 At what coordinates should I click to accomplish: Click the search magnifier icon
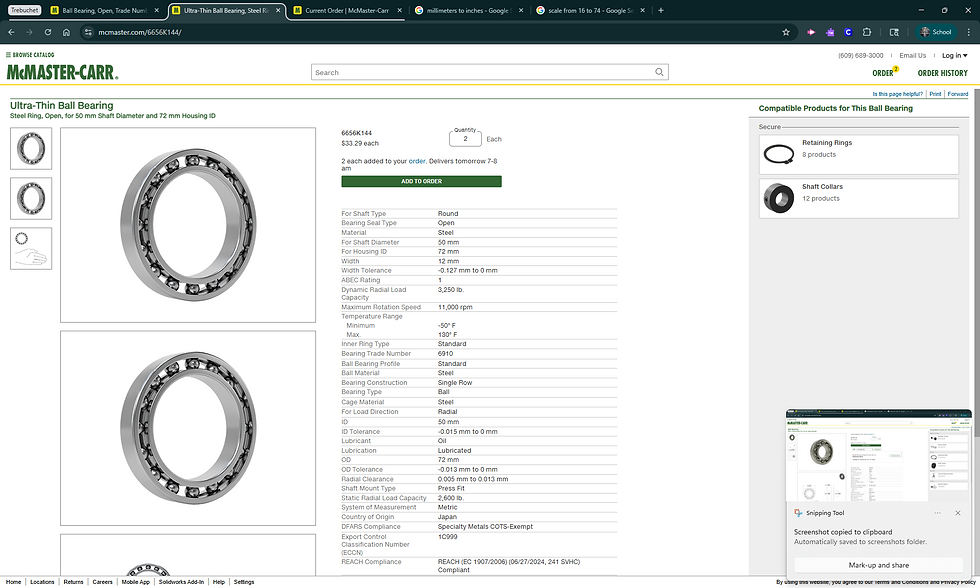tap(659, 72)
